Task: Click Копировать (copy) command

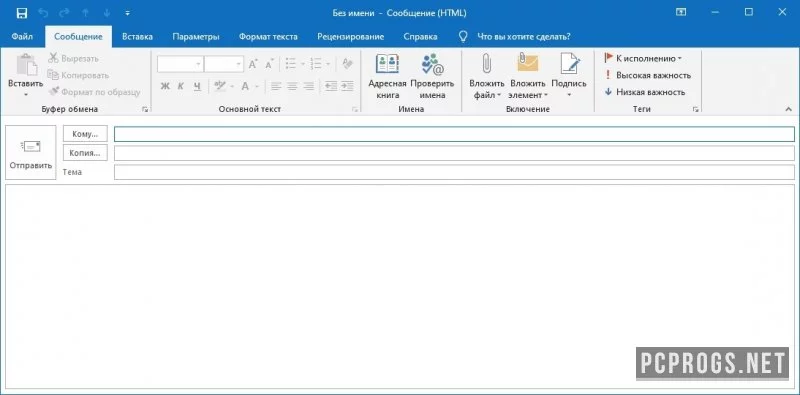Action: point(78,75)
